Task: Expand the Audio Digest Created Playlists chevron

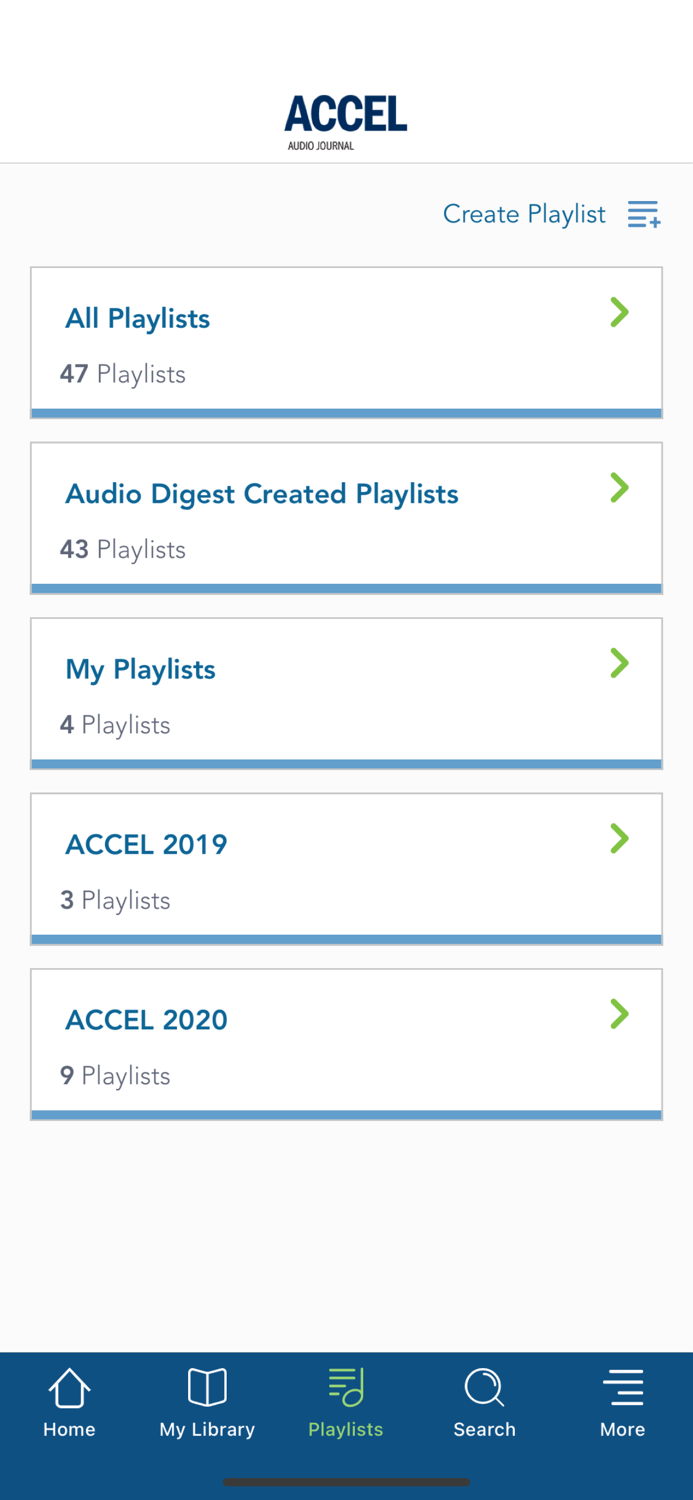Action: tap(620, 488)
